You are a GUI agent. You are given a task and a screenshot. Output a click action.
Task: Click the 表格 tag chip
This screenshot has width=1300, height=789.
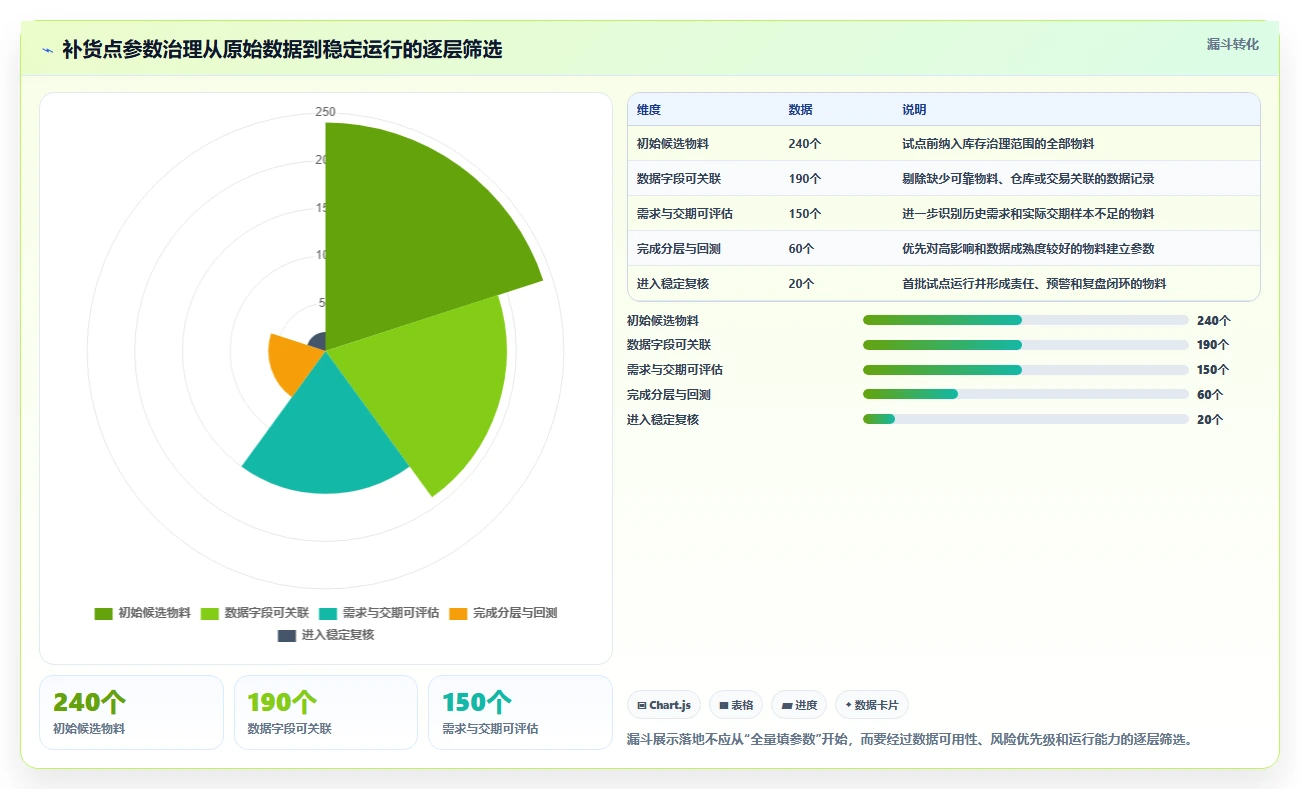coord(736,705)
